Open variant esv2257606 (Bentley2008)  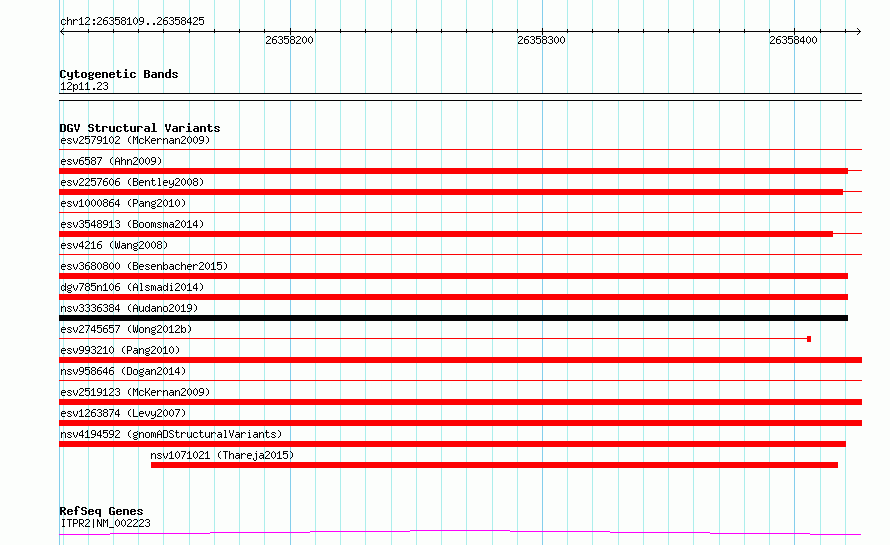coord(132,182)
